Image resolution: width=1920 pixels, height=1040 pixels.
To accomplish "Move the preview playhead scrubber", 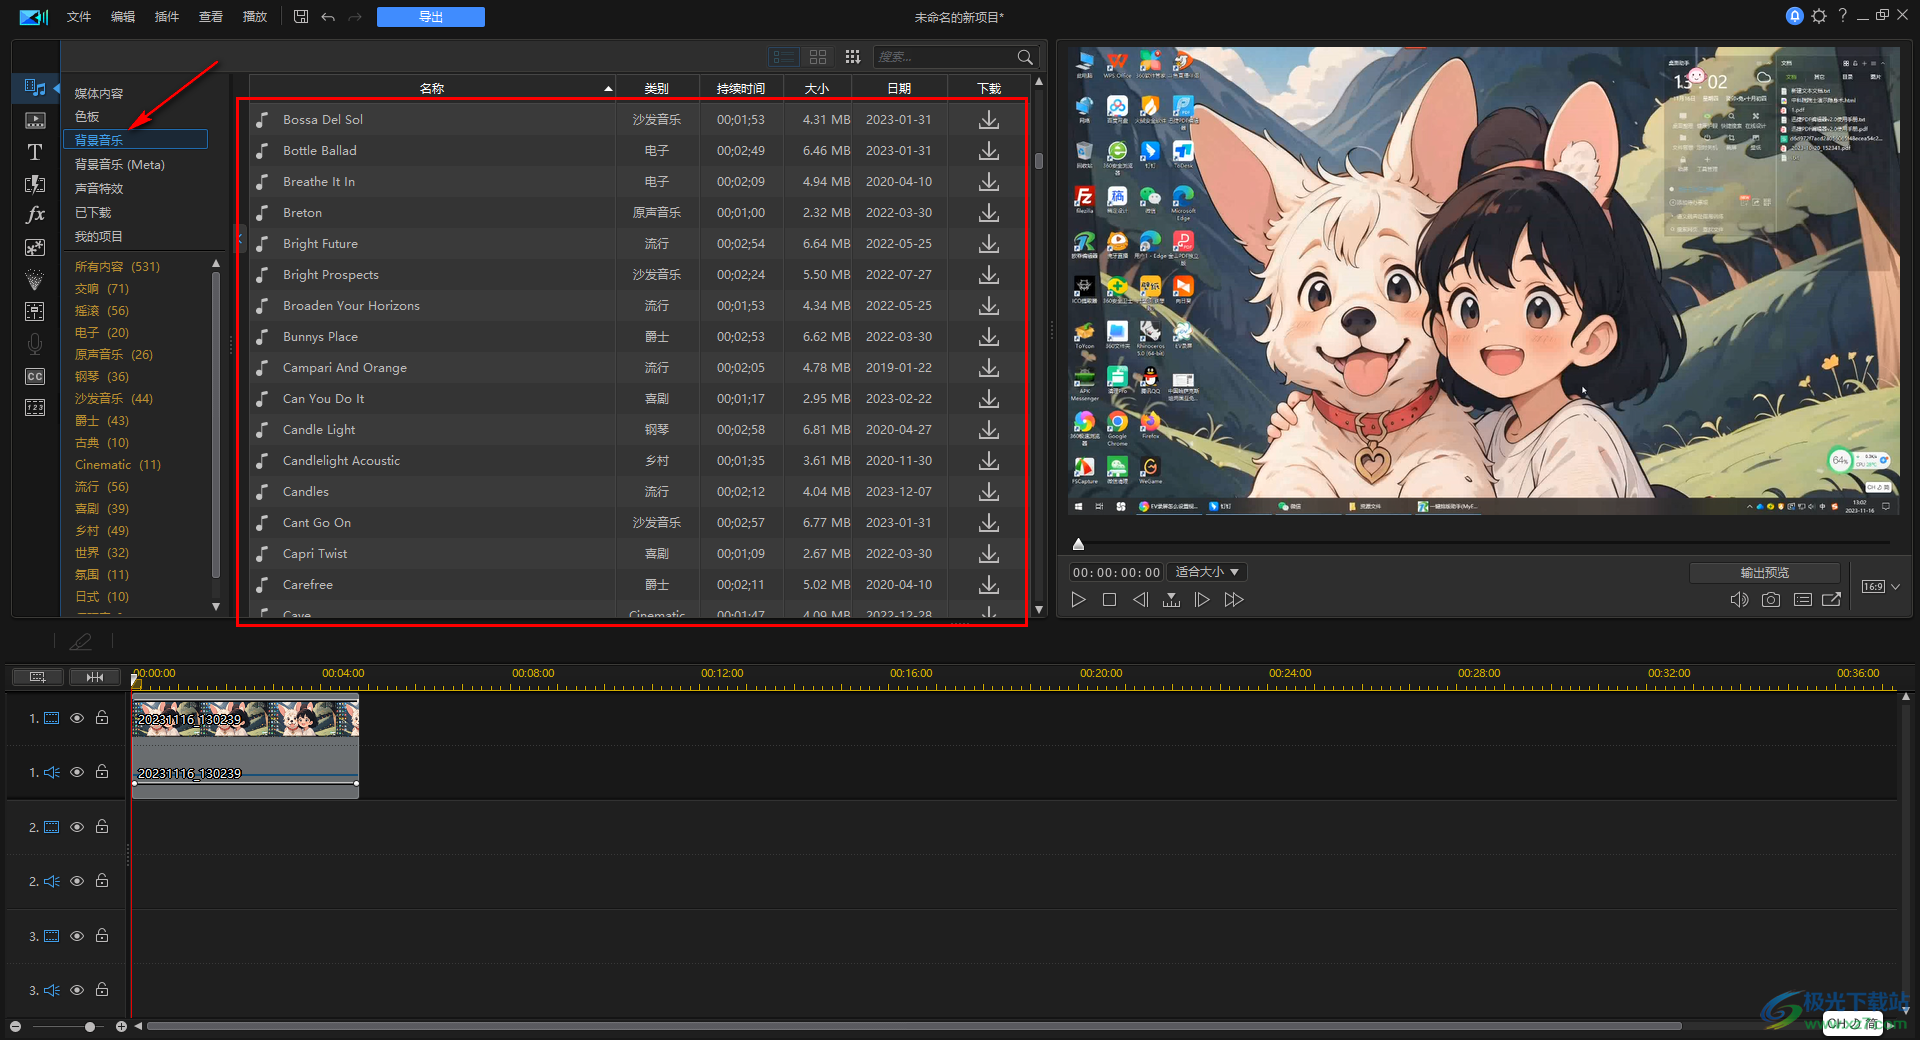I will click(x=1078, y=544).
